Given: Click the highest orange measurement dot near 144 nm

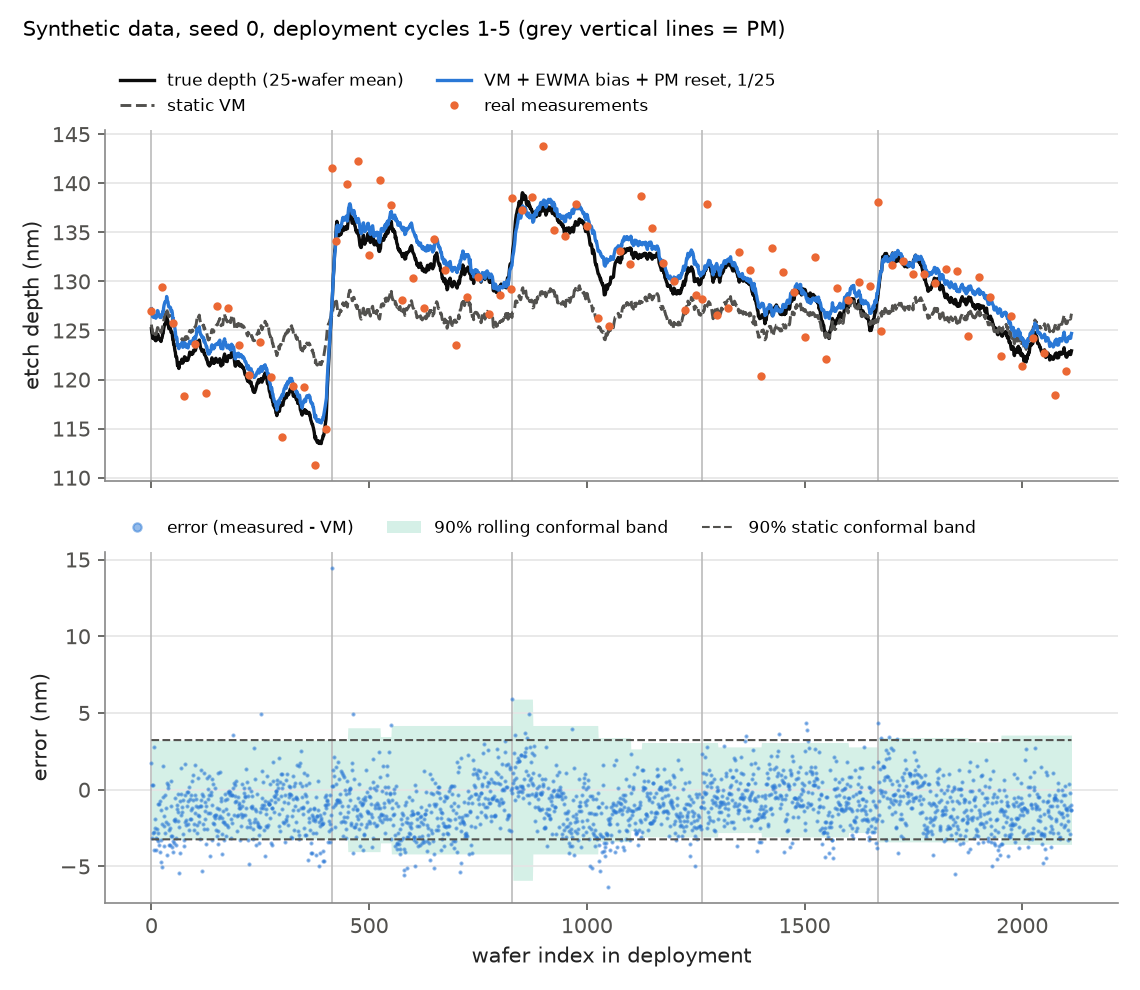Looking at the screenshot, I should point(543,147).
